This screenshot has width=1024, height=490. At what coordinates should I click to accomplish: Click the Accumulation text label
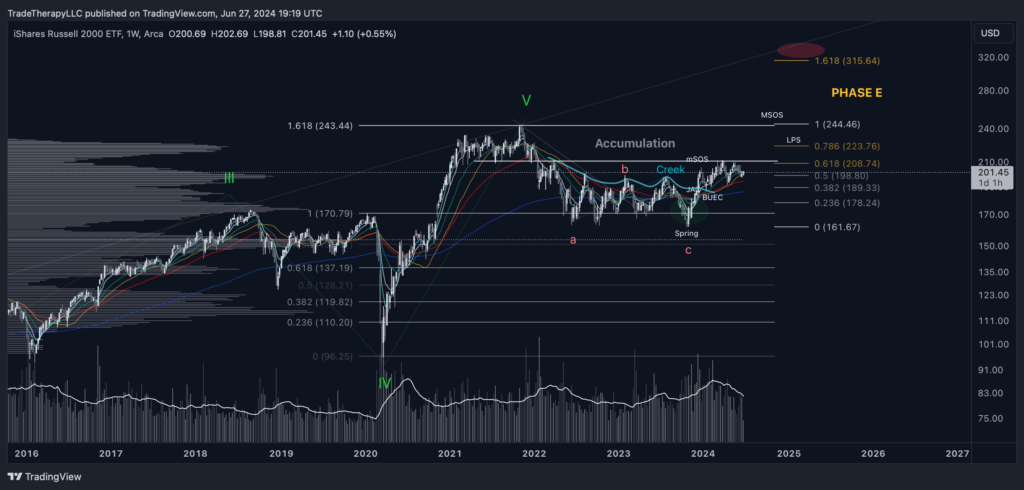point(635,144)
